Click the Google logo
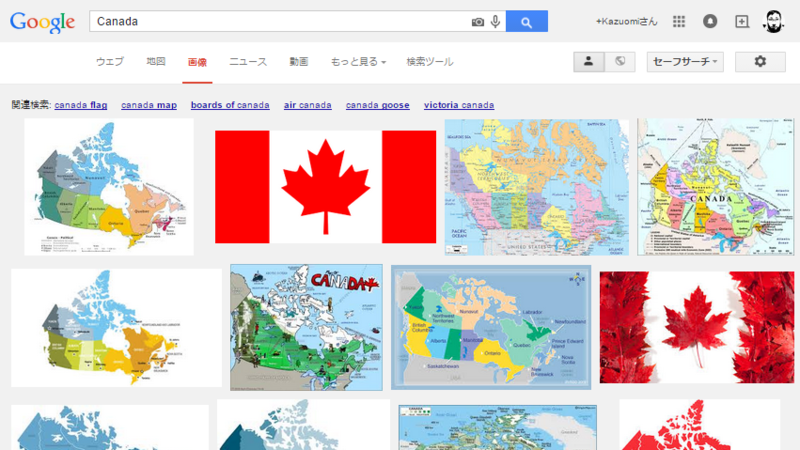This screenshot has height=450, width=800. click(42, 22)
